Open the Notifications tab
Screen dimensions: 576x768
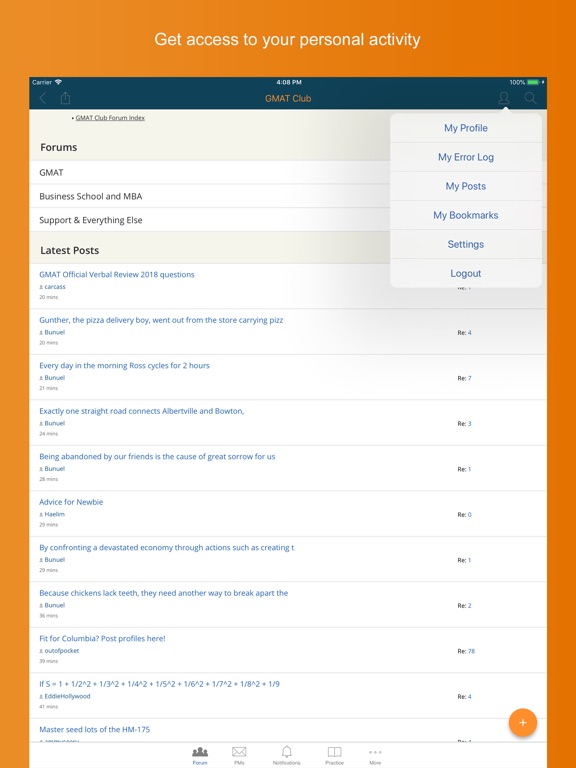pyautogui.click(x=287, y=755)
